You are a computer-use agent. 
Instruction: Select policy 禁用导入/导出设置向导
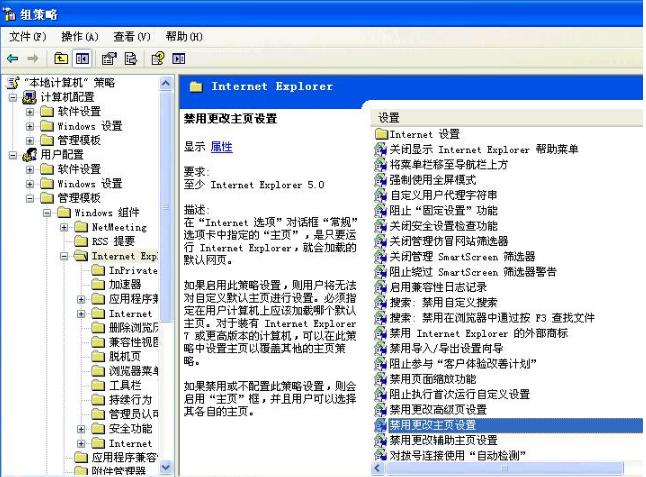[x=446, y=348]
